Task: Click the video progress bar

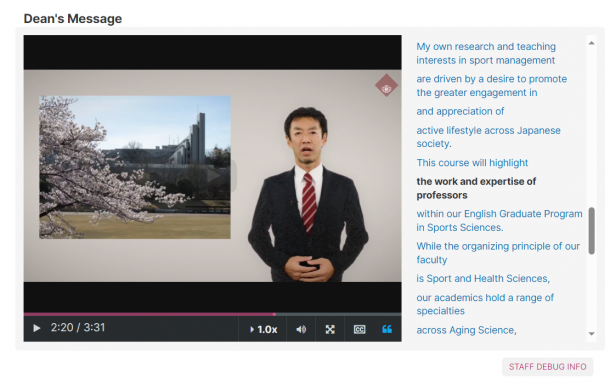Action: coord(212,314)
